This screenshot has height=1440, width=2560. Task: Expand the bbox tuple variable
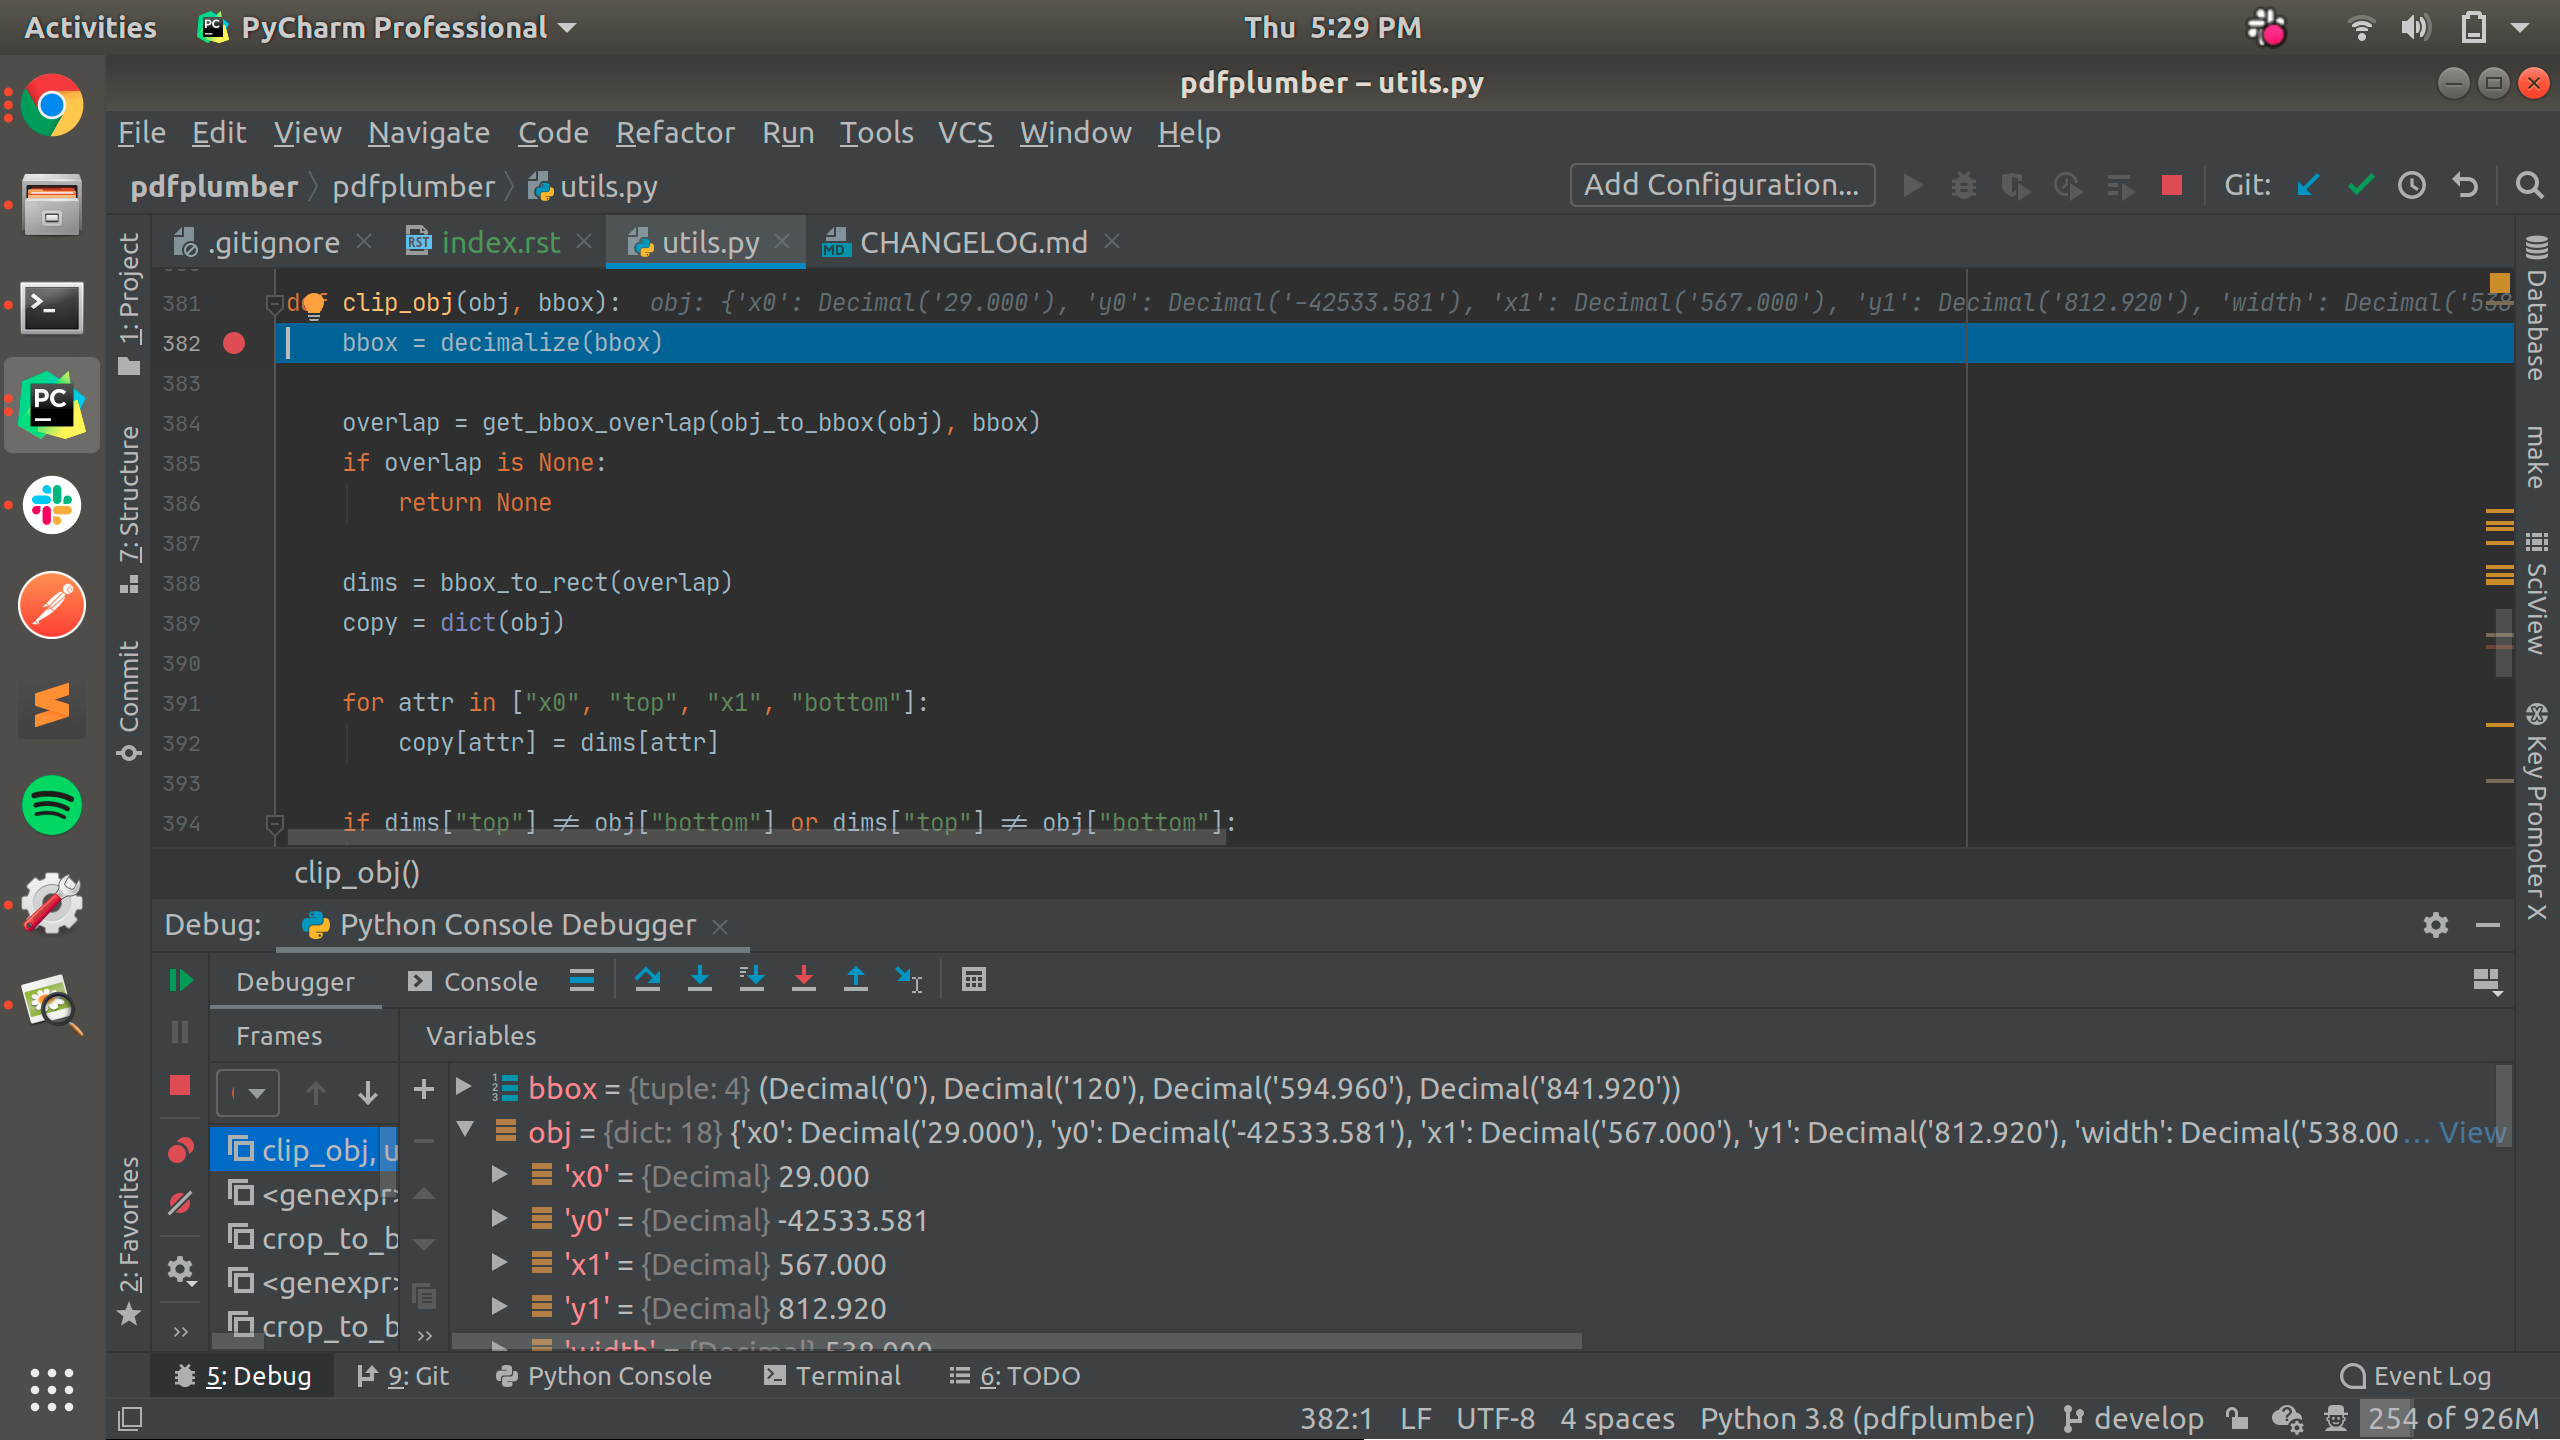pyautogui.click(x=463, y=1087)
